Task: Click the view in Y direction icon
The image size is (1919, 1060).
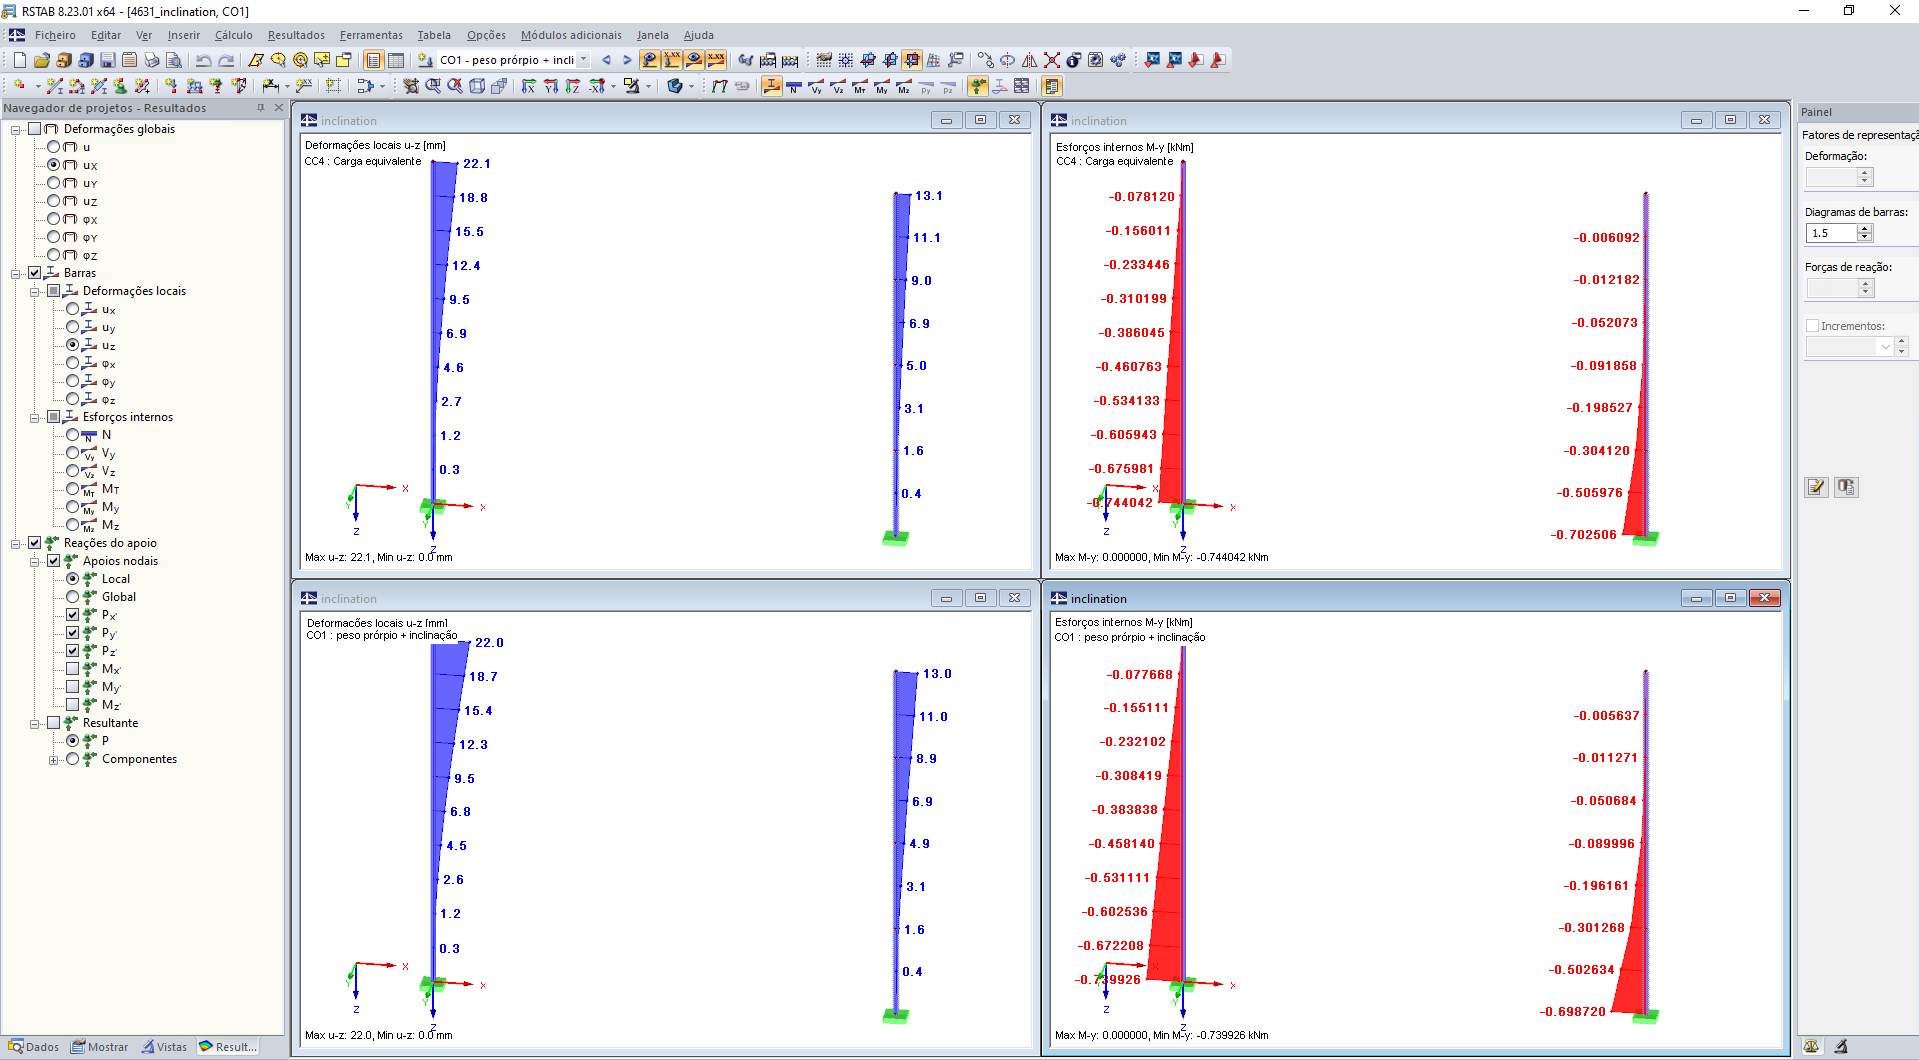Action: 551,86
